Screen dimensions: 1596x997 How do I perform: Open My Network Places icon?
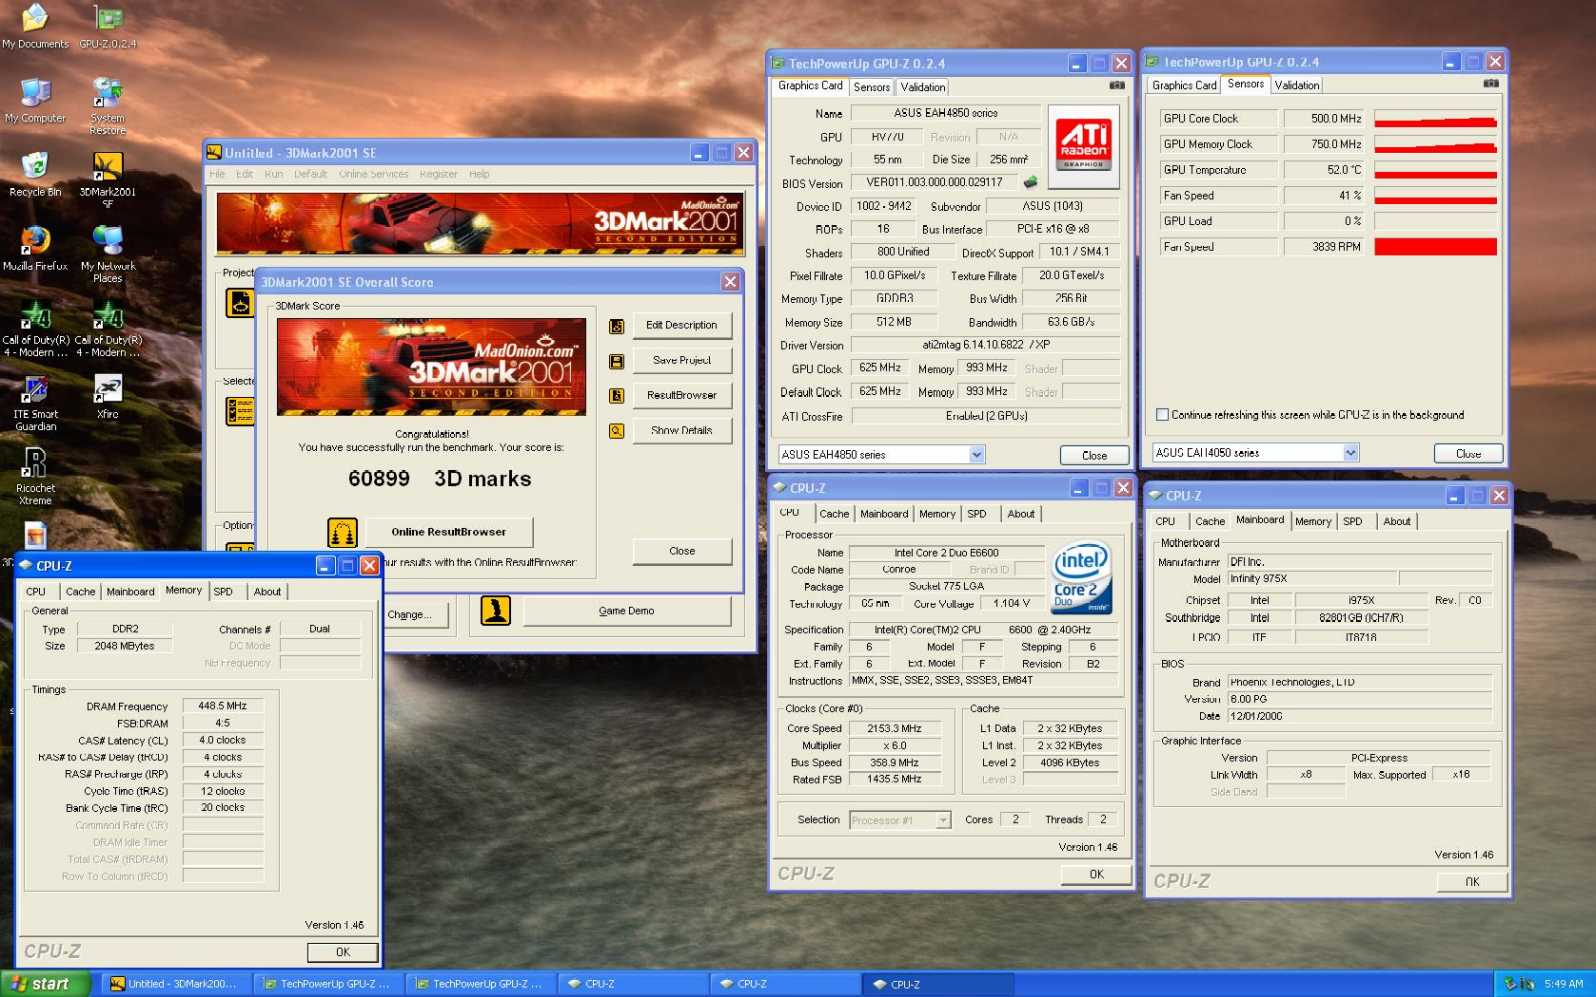coord(107,254)
